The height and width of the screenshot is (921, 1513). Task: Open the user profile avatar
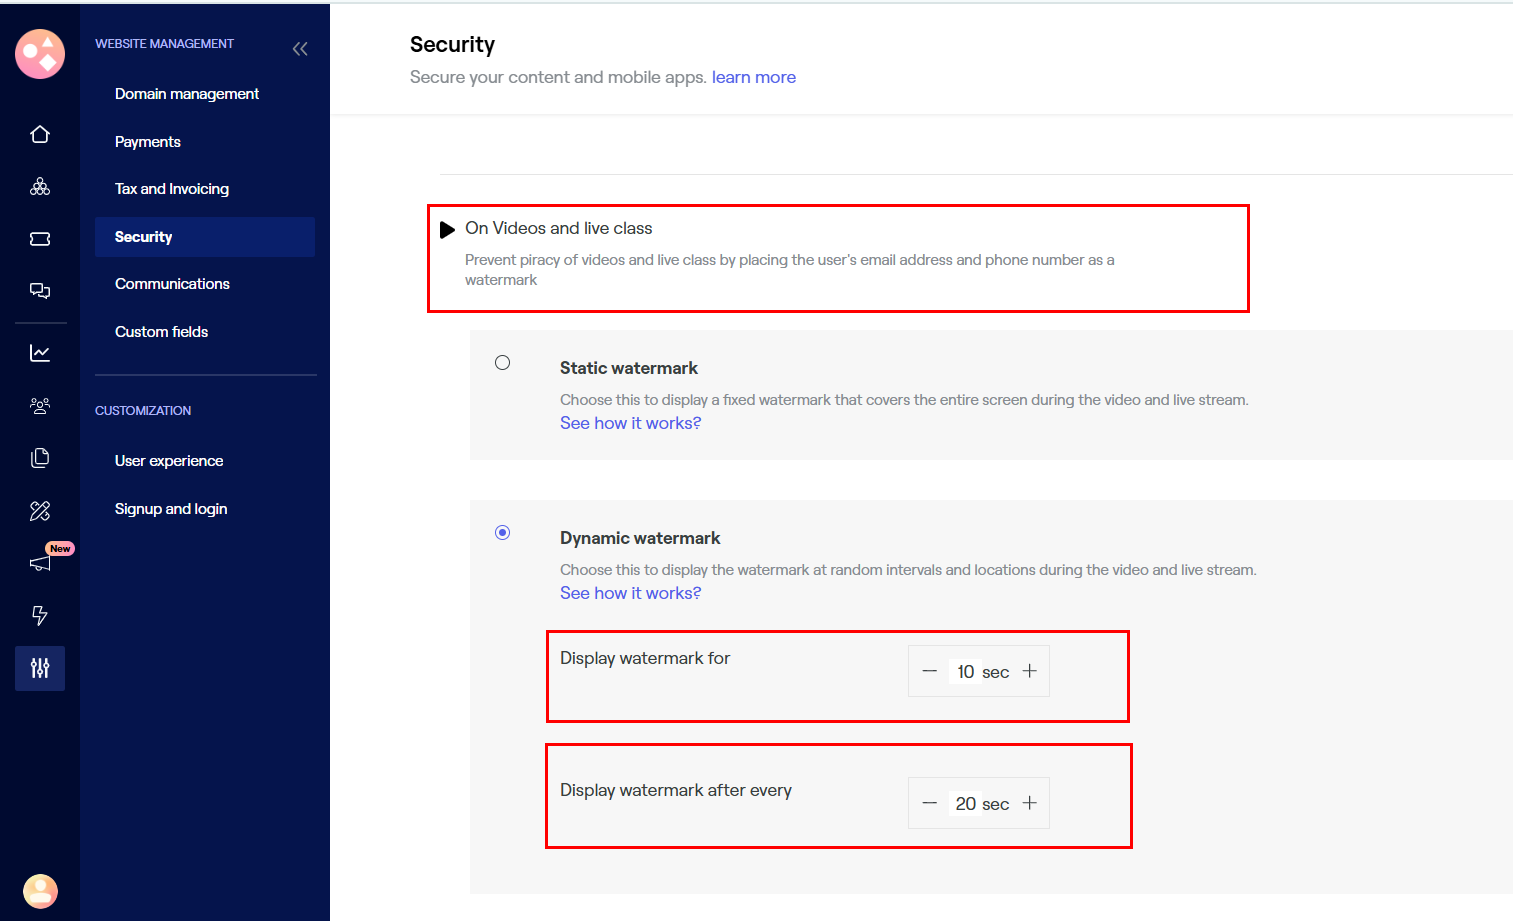click(40, 890)
